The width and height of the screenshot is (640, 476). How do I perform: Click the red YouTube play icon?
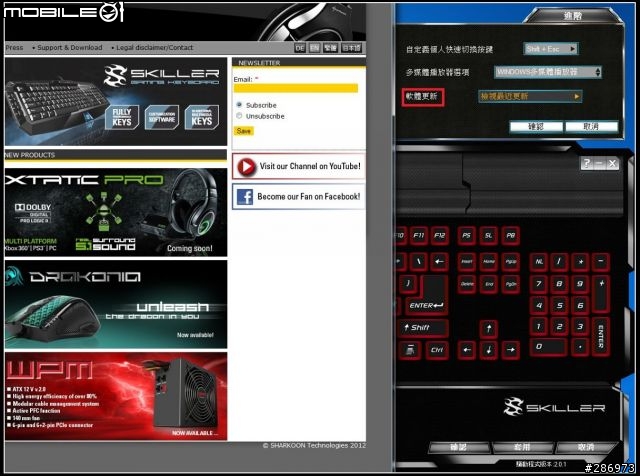tap(246, 167)
